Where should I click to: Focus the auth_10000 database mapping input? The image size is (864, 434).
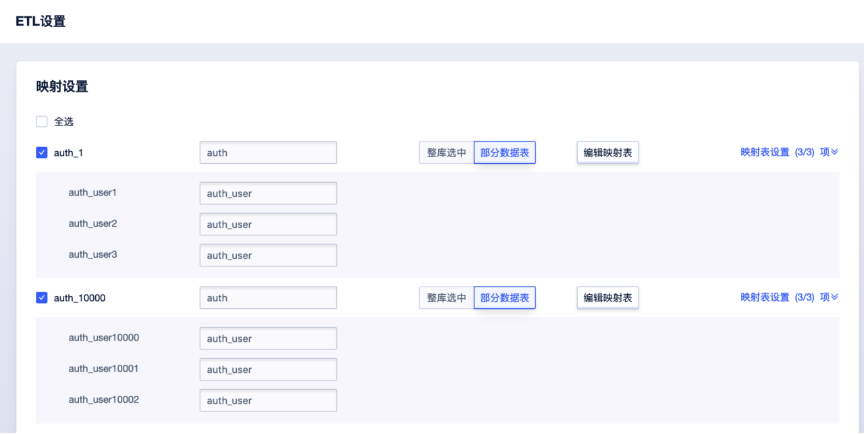coord(268,298)
